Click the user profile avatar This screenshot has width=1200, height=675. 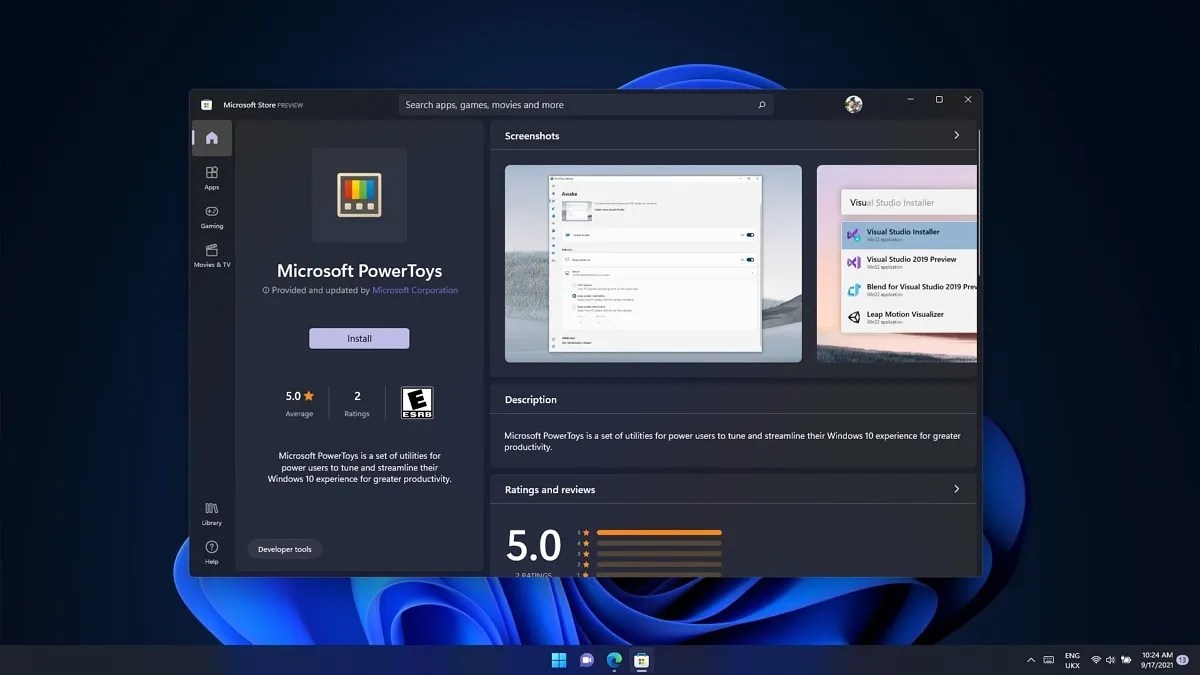853,104
